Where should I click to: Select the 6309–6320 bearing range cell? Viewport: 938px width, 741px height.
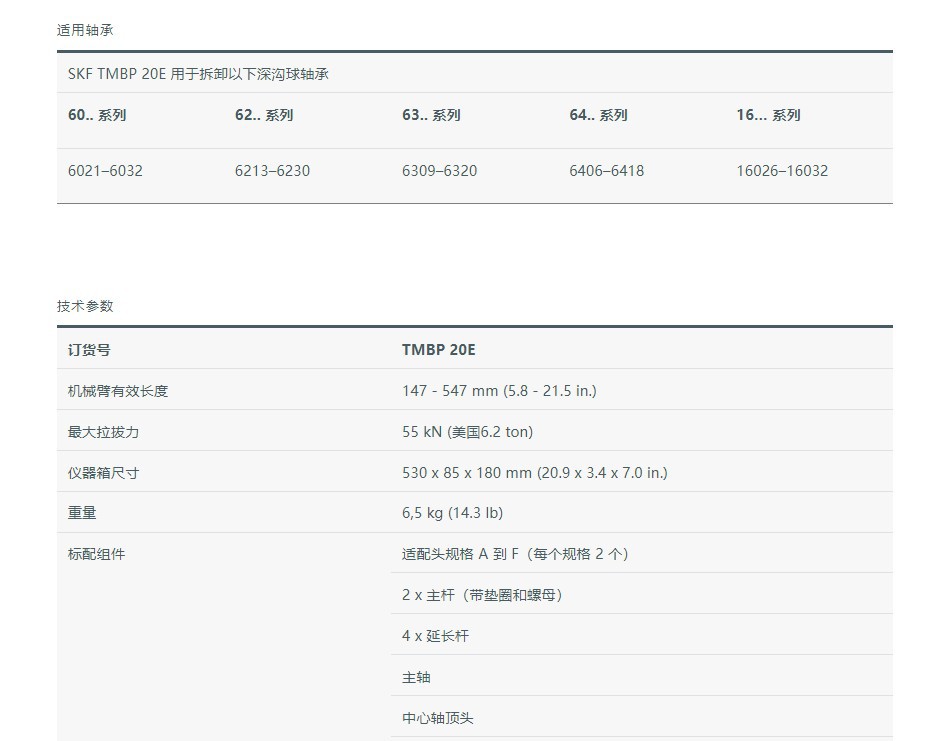[439, 171]
